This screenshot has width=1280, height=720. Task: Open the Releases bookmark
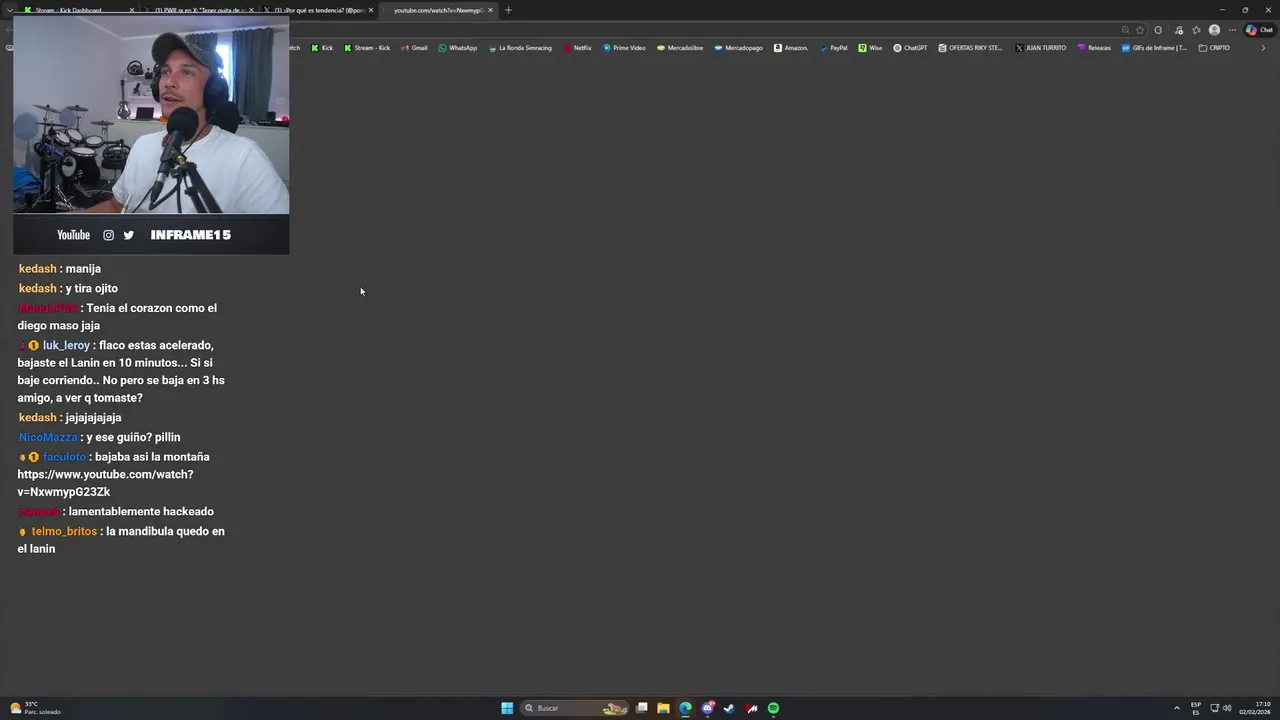[1094, 48]
